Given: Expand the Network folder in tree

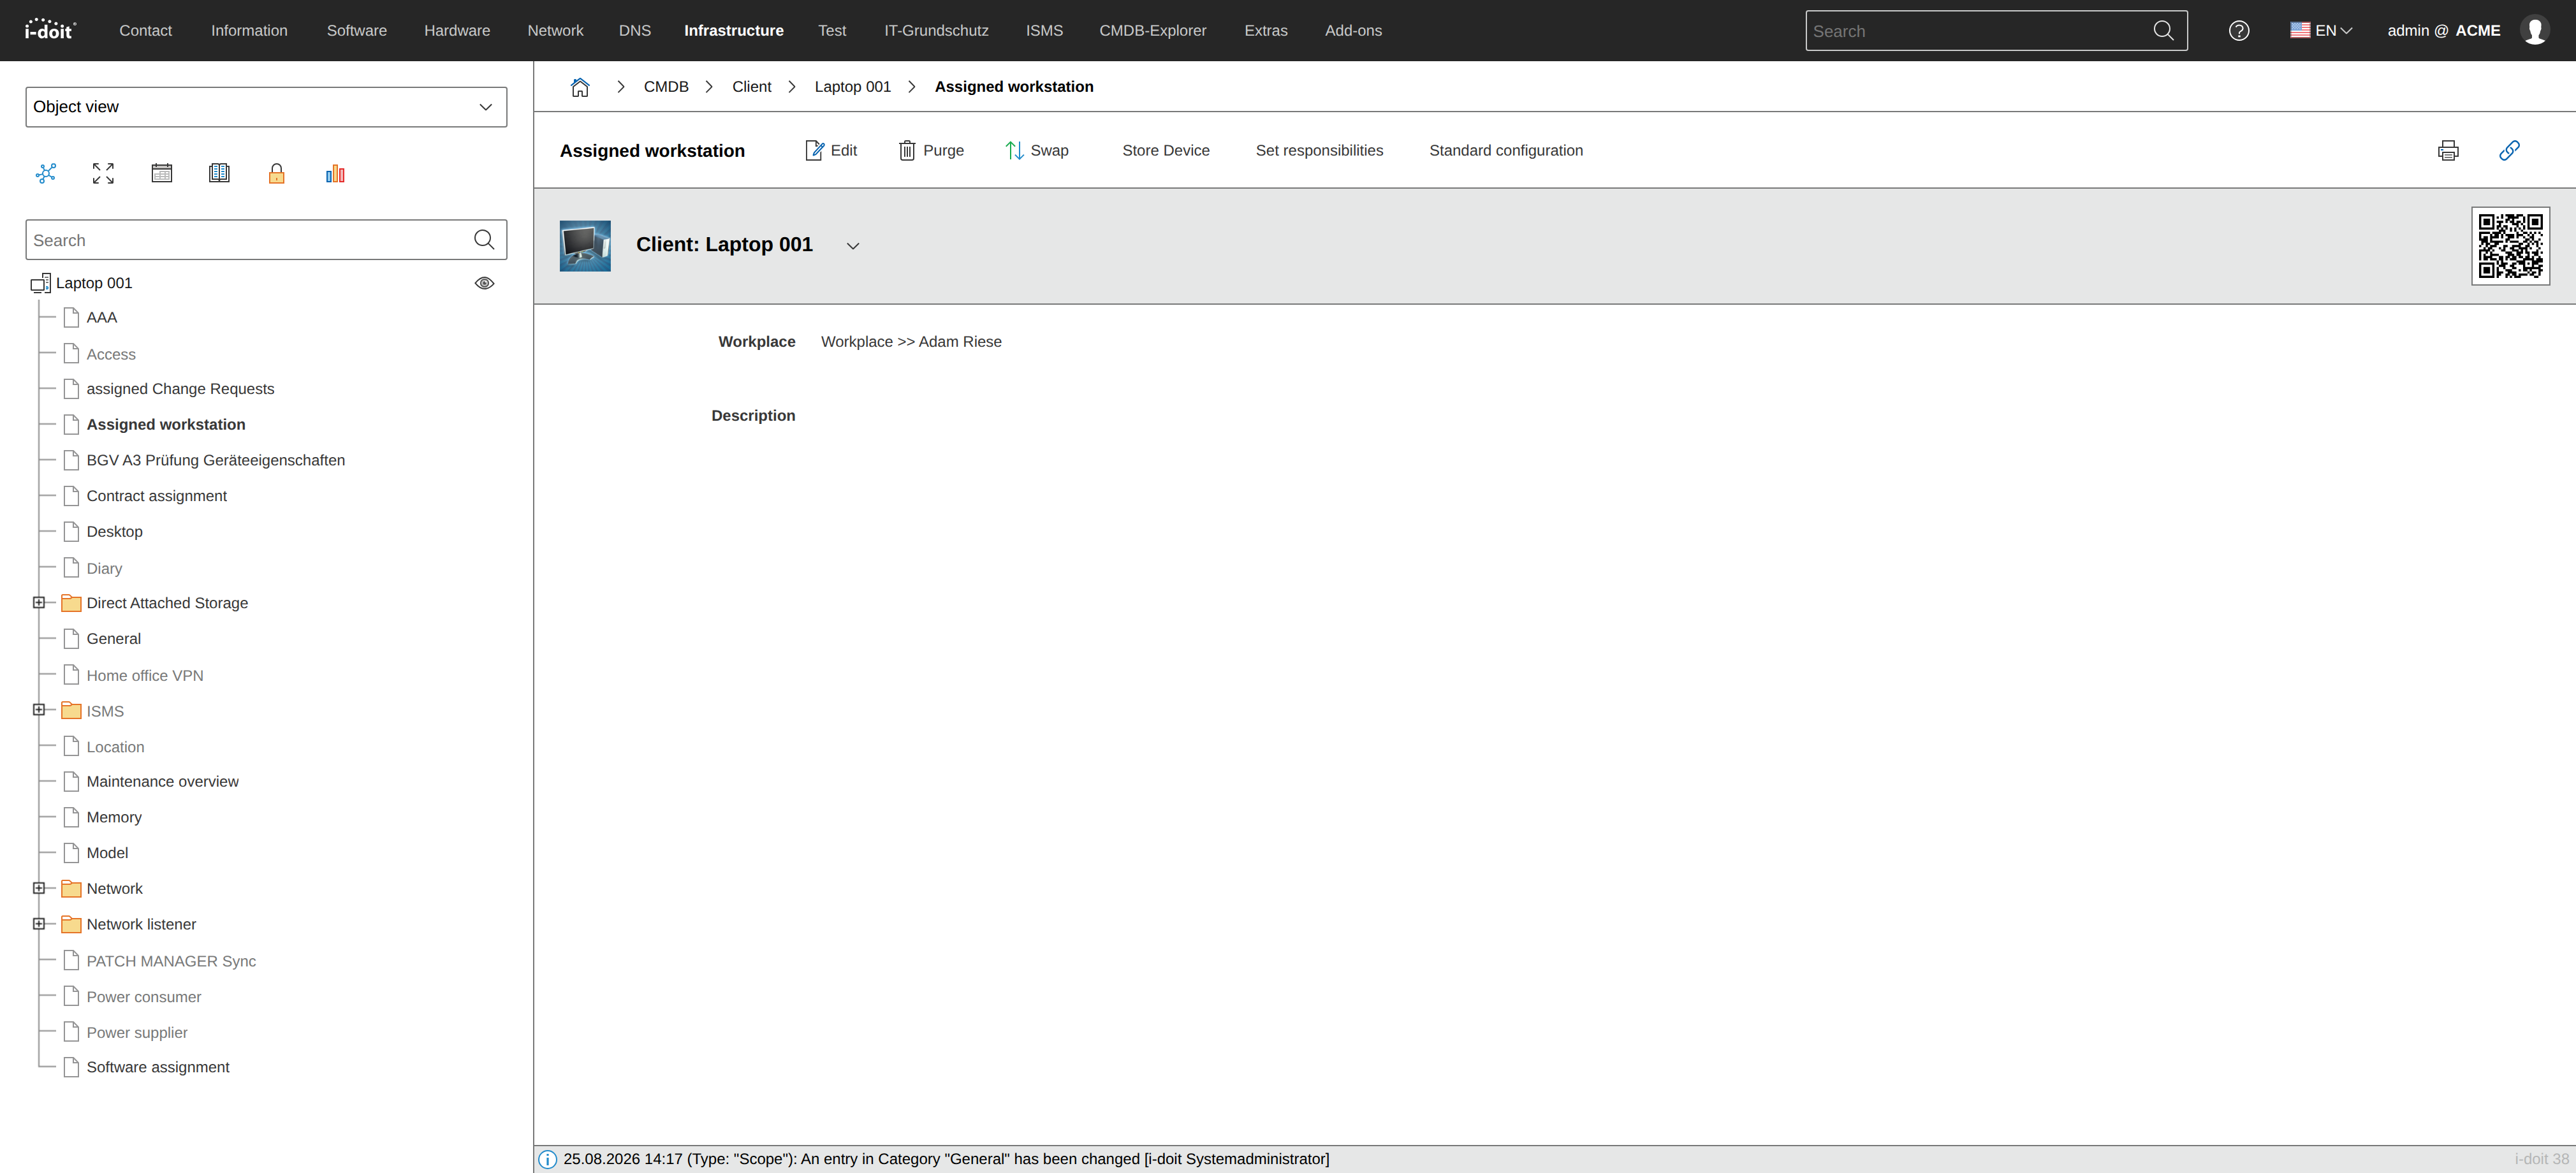Looking at the screenshot, I should click(x=39, y=889).
